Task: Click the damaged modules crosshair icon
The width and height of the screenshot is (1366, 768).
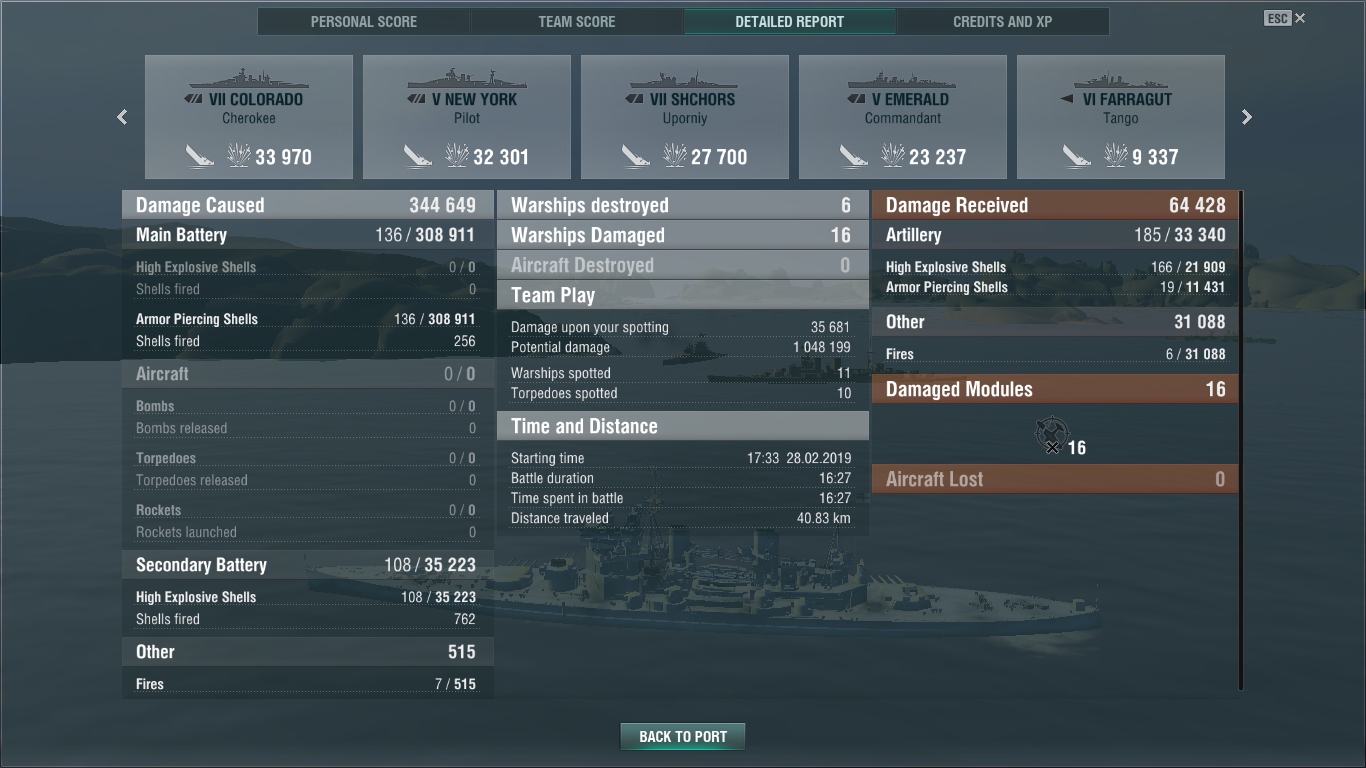Action: [x=1050, y=435]
